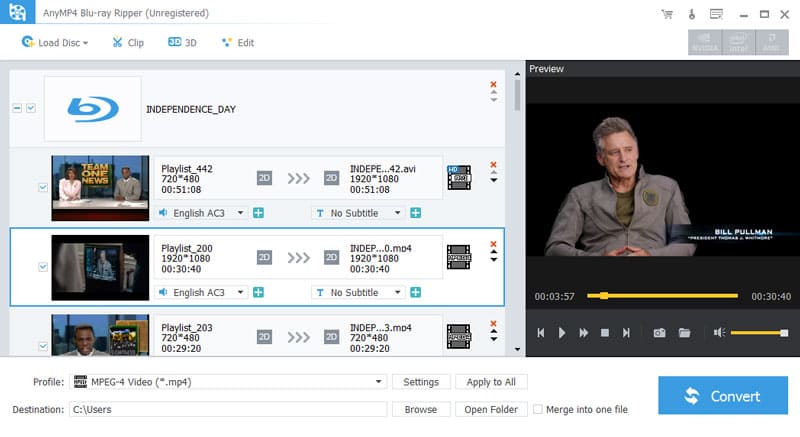
Task: Jump to previous chapter in preview
Action: click(x=541, y=333)
